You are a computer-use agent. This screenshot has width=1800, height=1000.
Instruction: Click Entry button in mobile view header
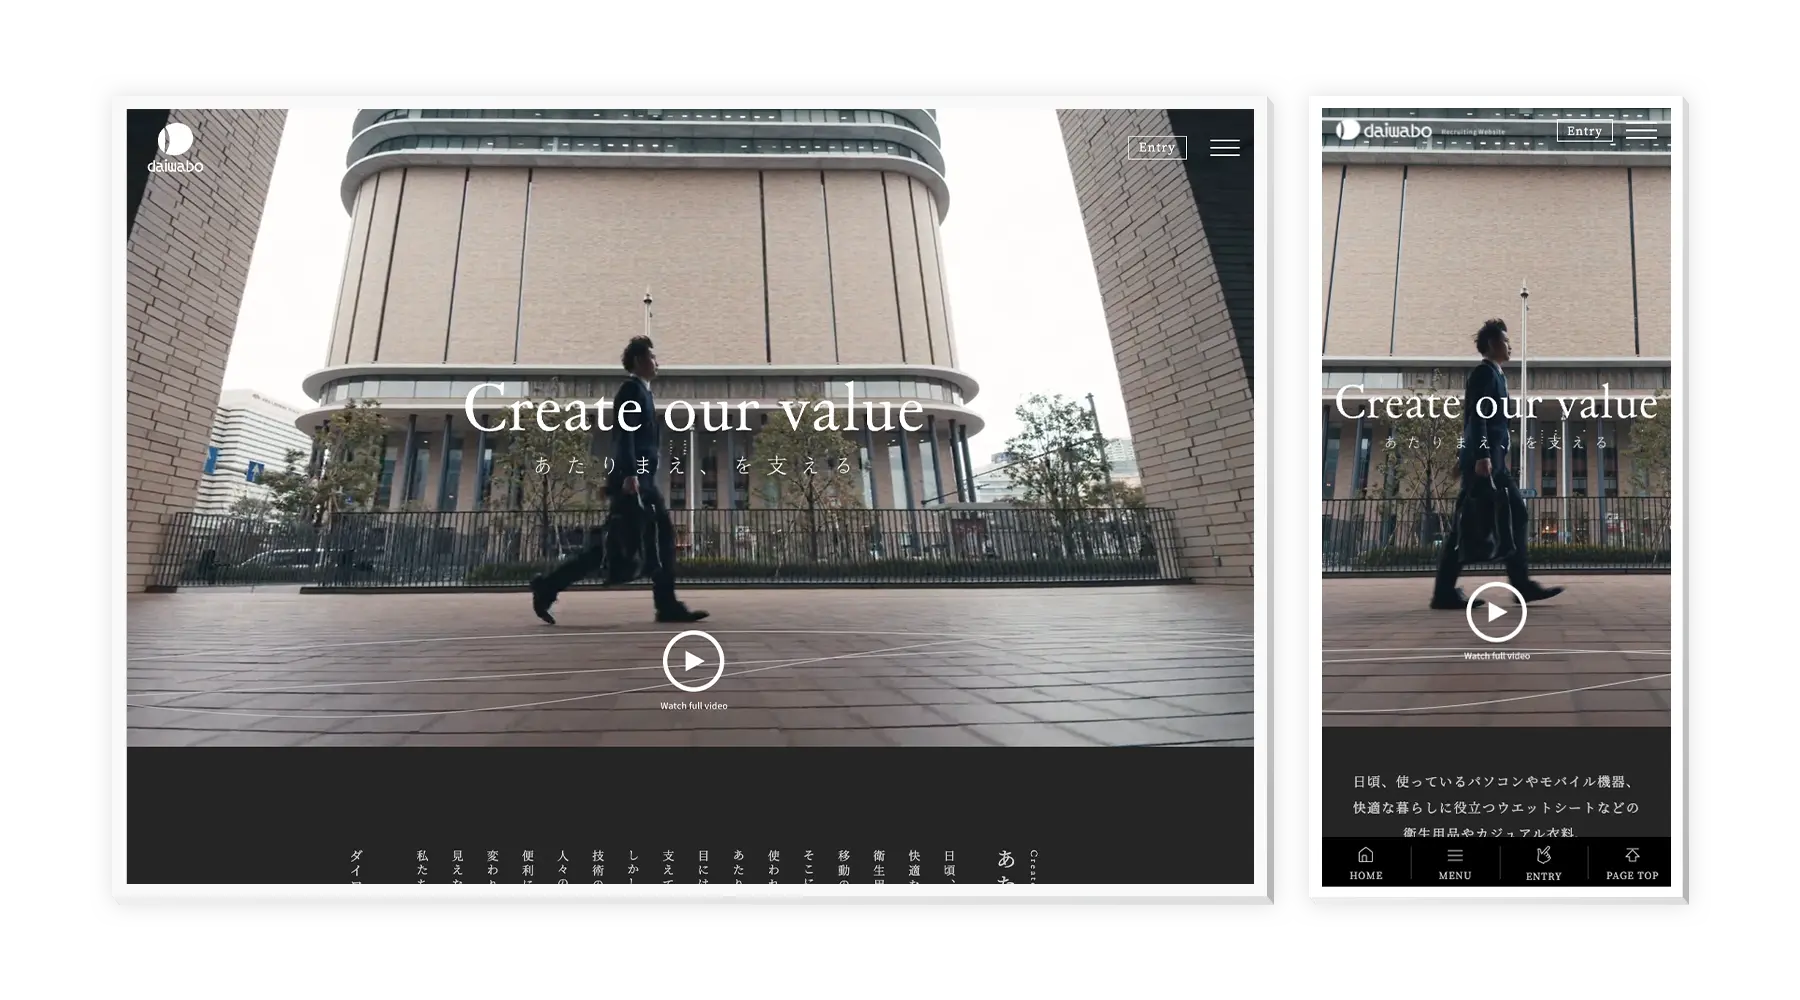point(1584,131)
